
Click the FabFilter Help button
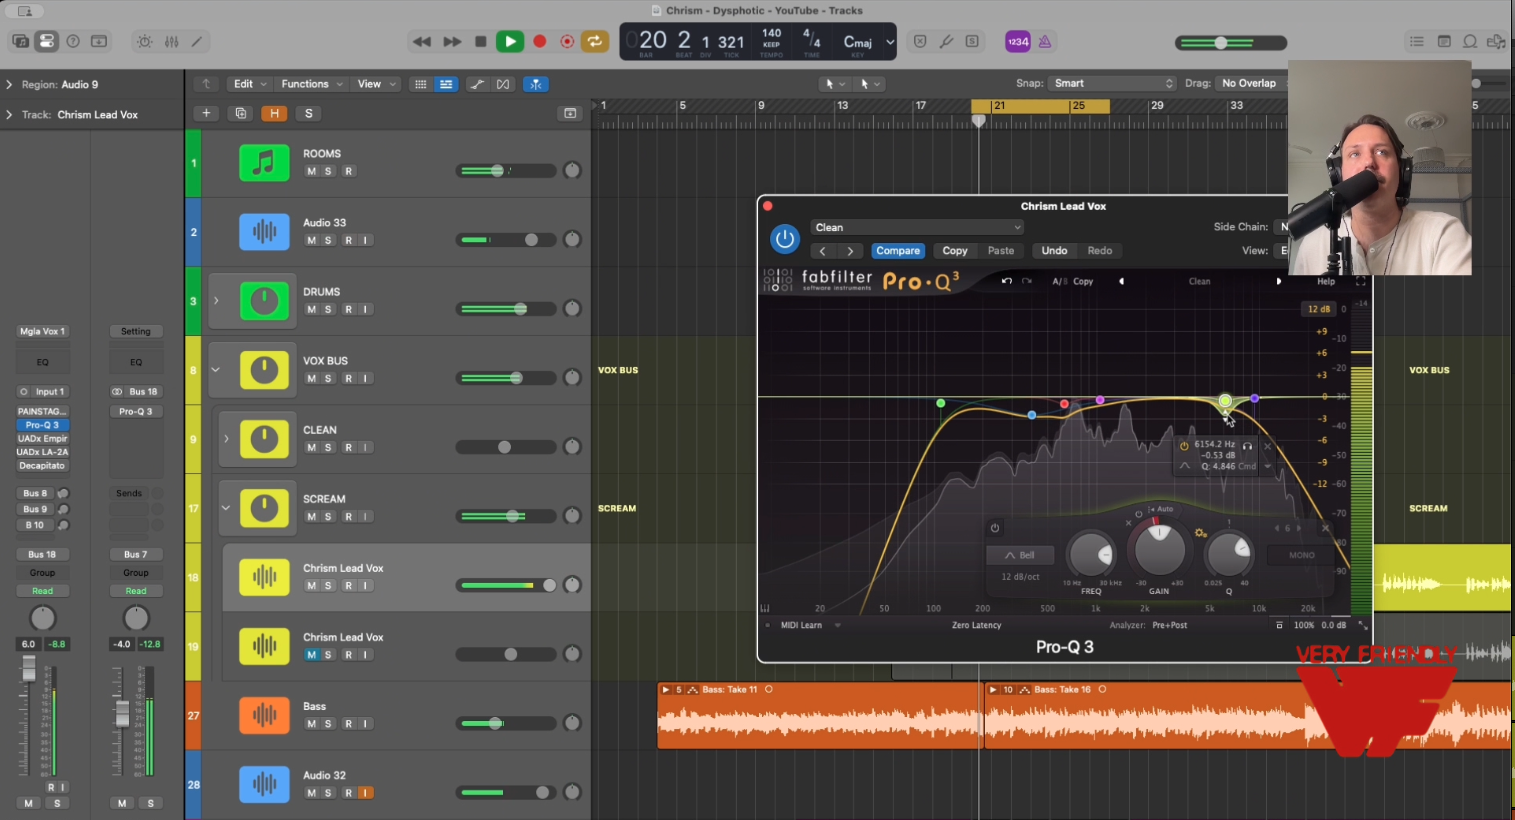coord(1326,282)
